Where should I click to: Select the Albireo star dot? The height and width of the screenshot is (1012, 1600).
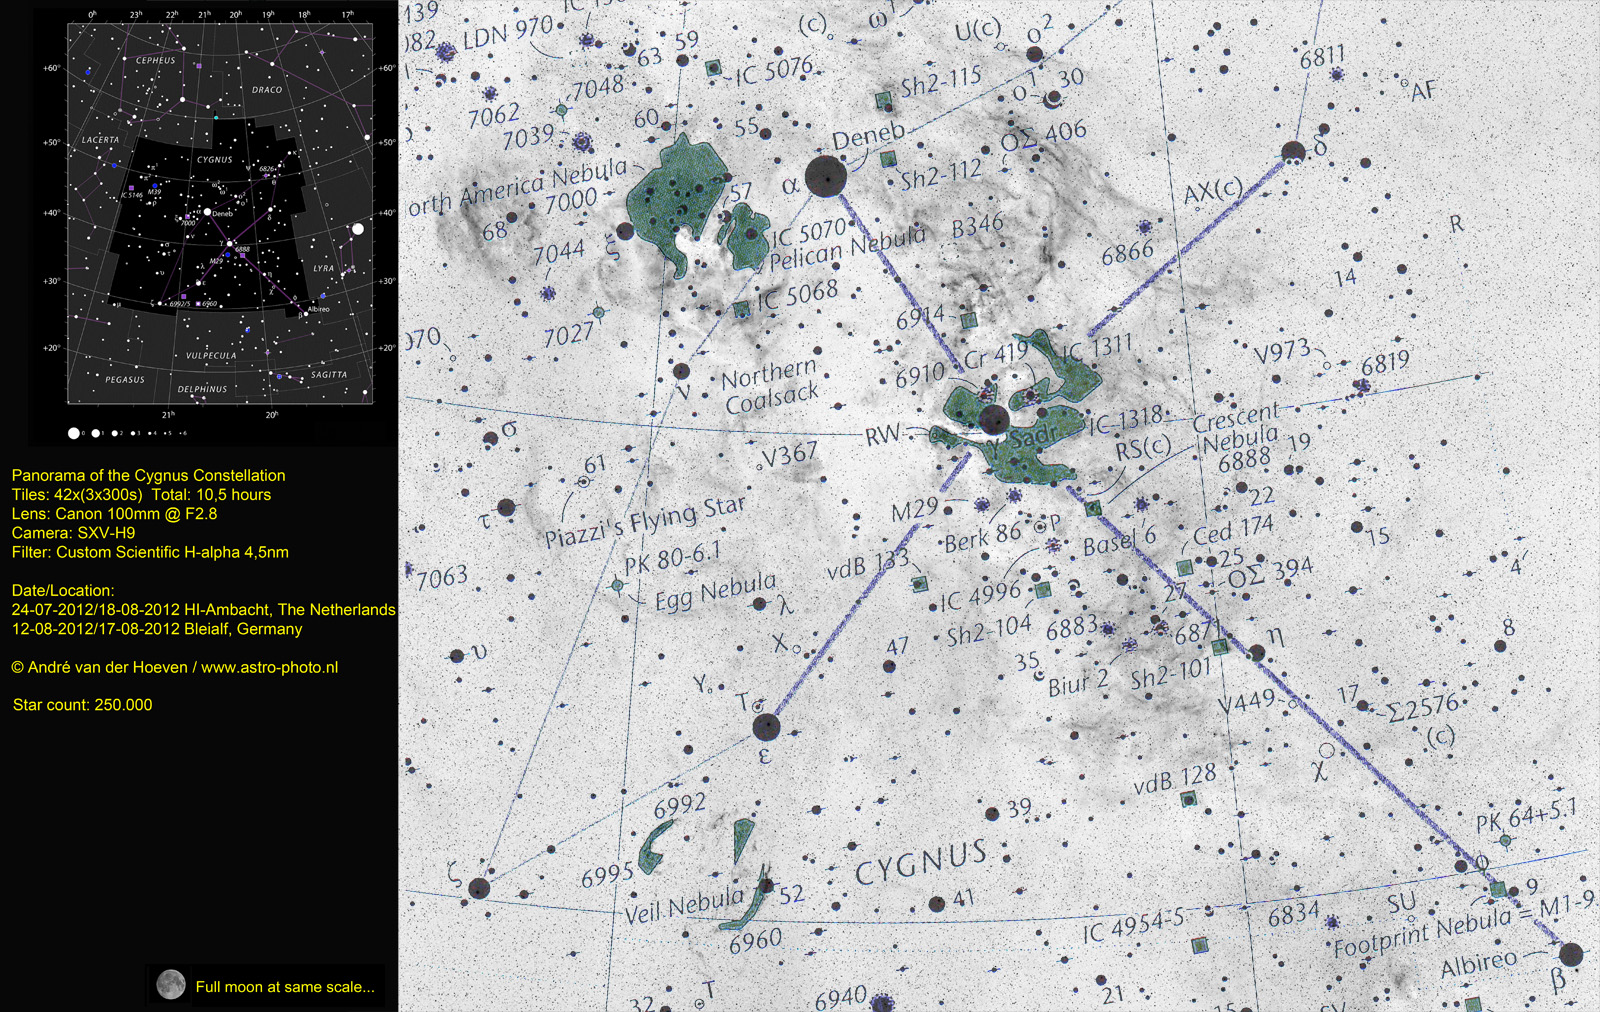[1571, 954]
